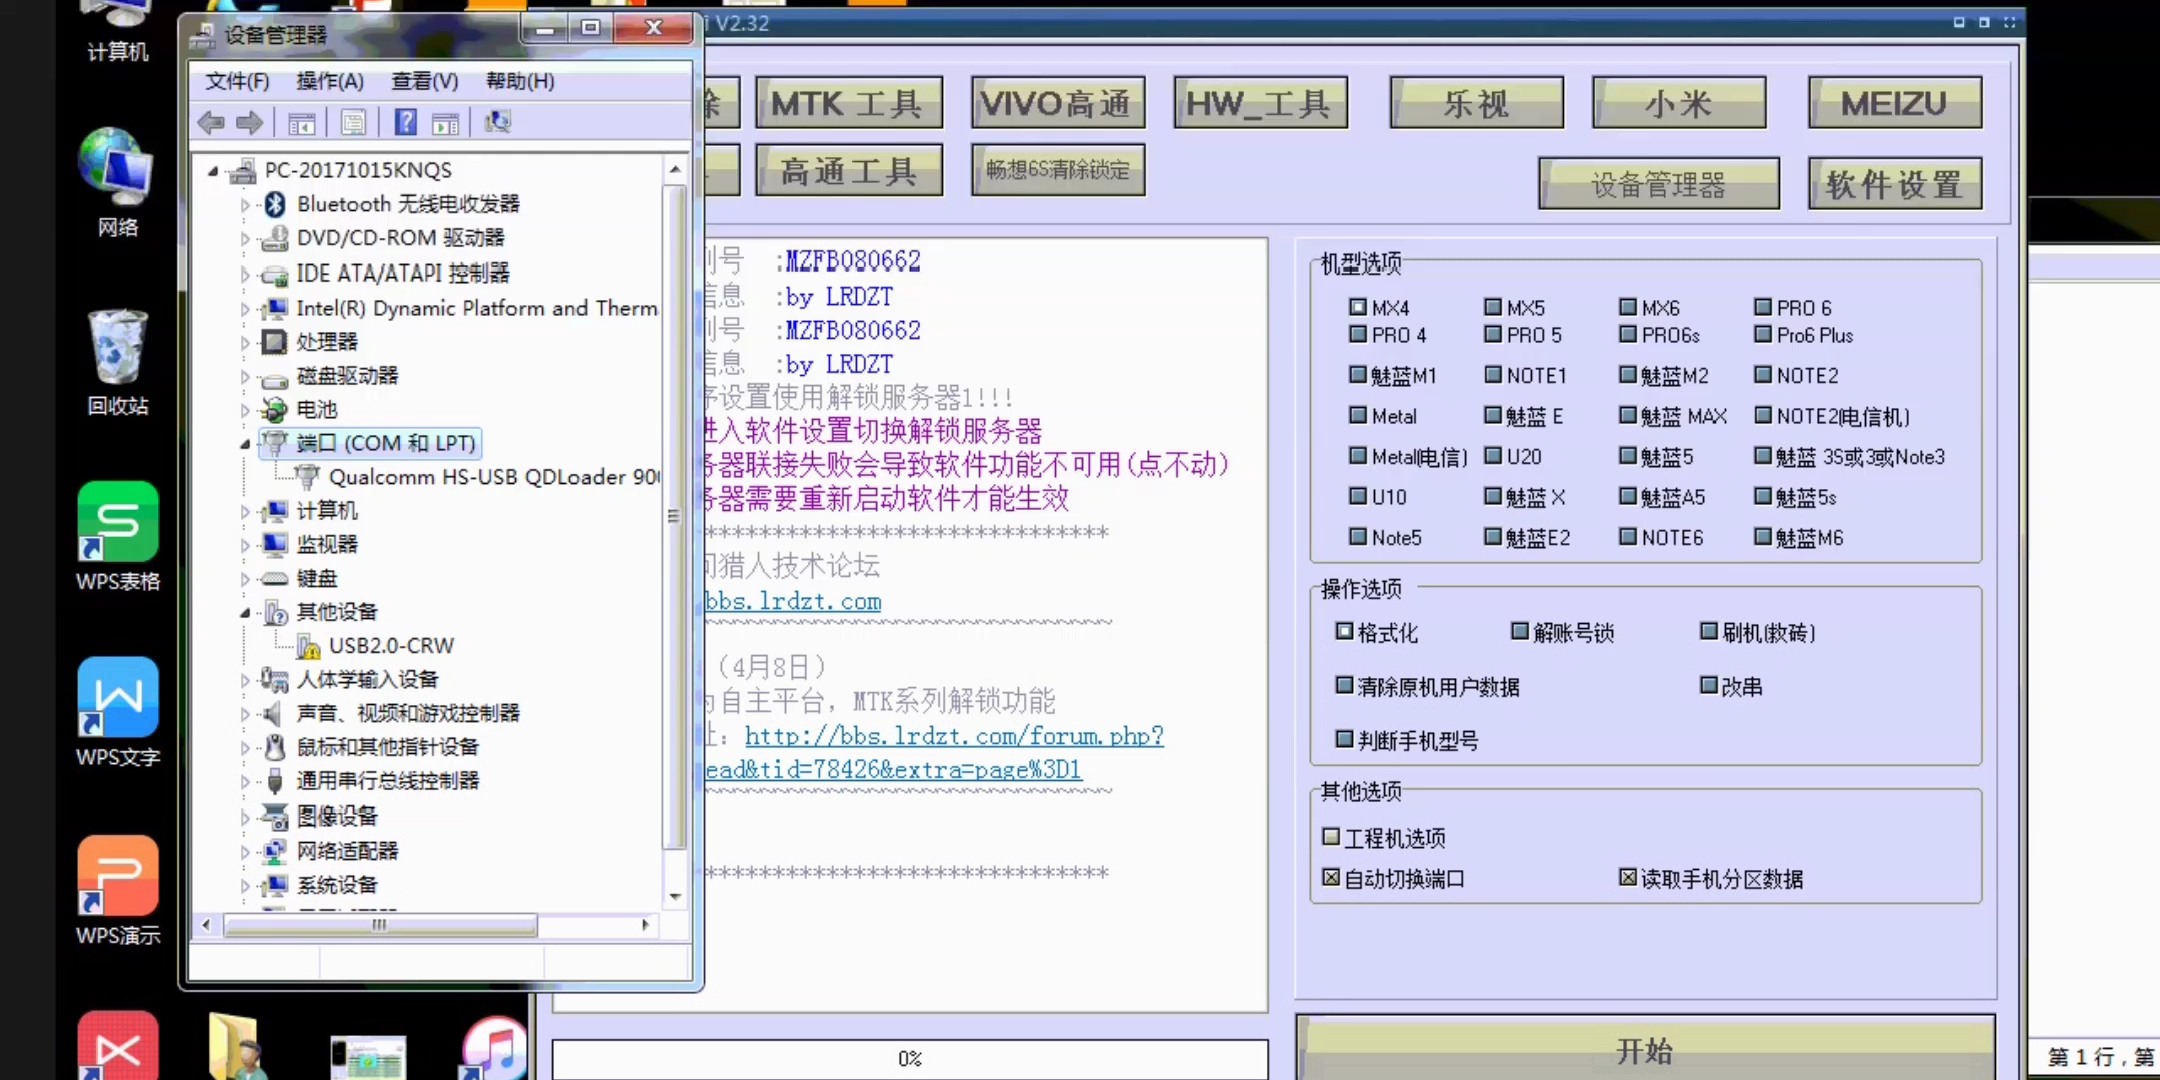Click the 设备管理器 button in unlock tool

pos(1658,184)
